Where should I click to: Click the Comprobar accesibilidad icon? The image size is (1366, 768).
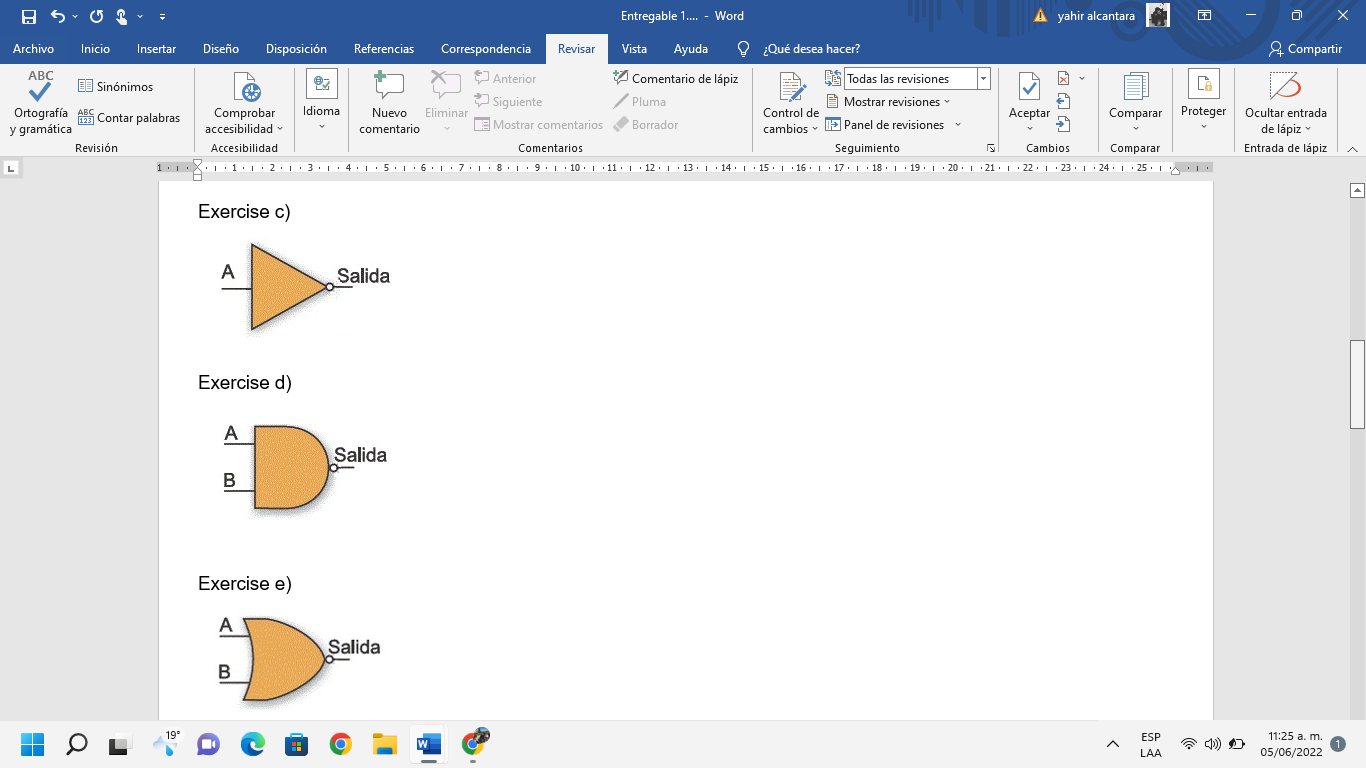point(246,87)
